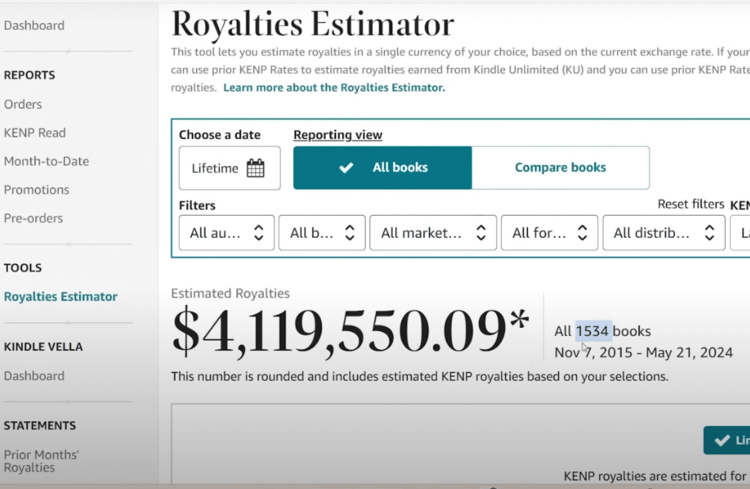Open Learn more about the Royalties Estimator
The image size is (750, 489).
click(x=334, y=88)
